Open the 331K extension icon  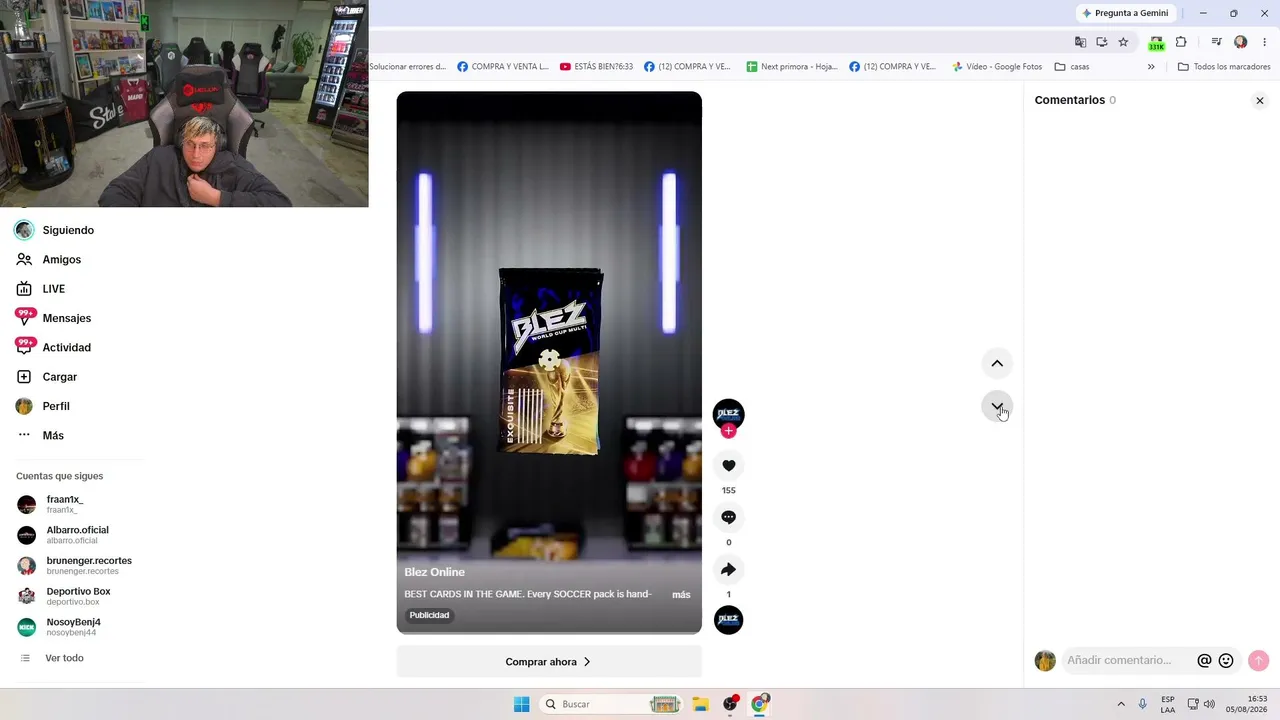pyautogui.click(x=1157, y=43)
